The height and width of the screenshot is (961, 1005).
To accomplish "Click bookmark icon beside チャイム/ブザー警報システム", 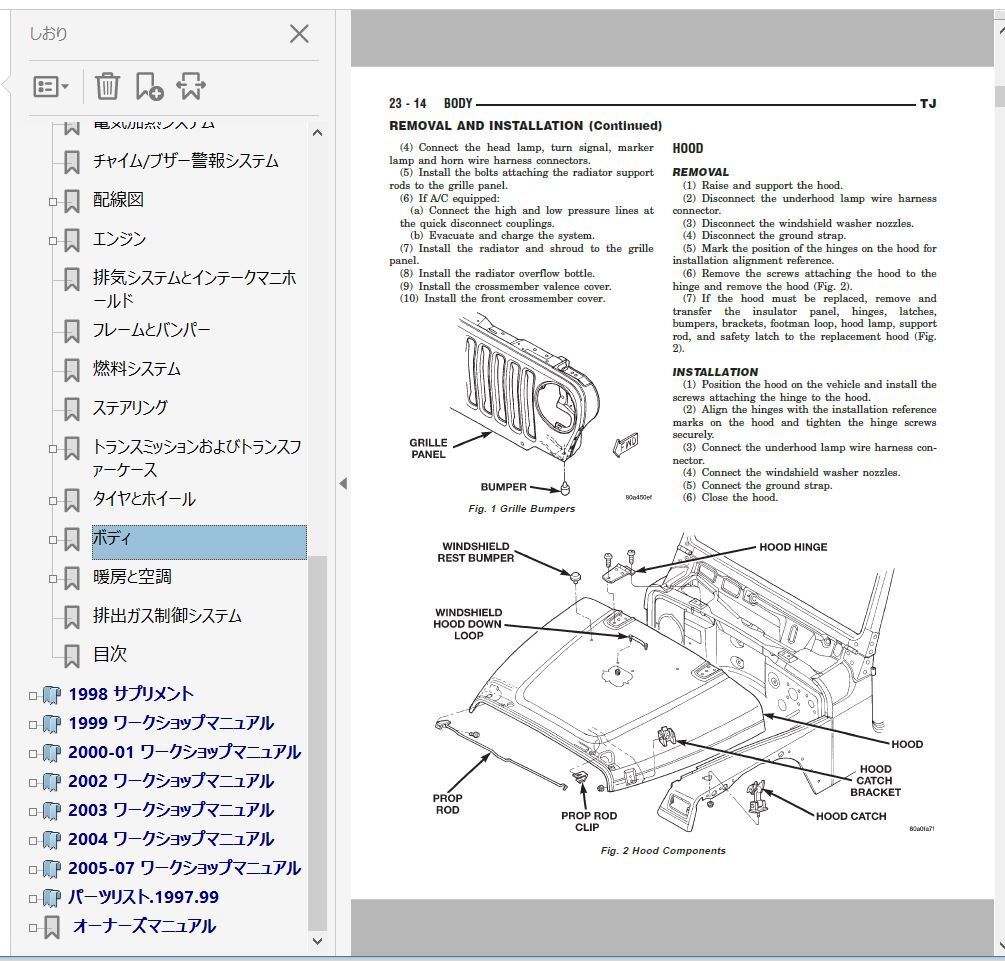I will pos(72,162).
